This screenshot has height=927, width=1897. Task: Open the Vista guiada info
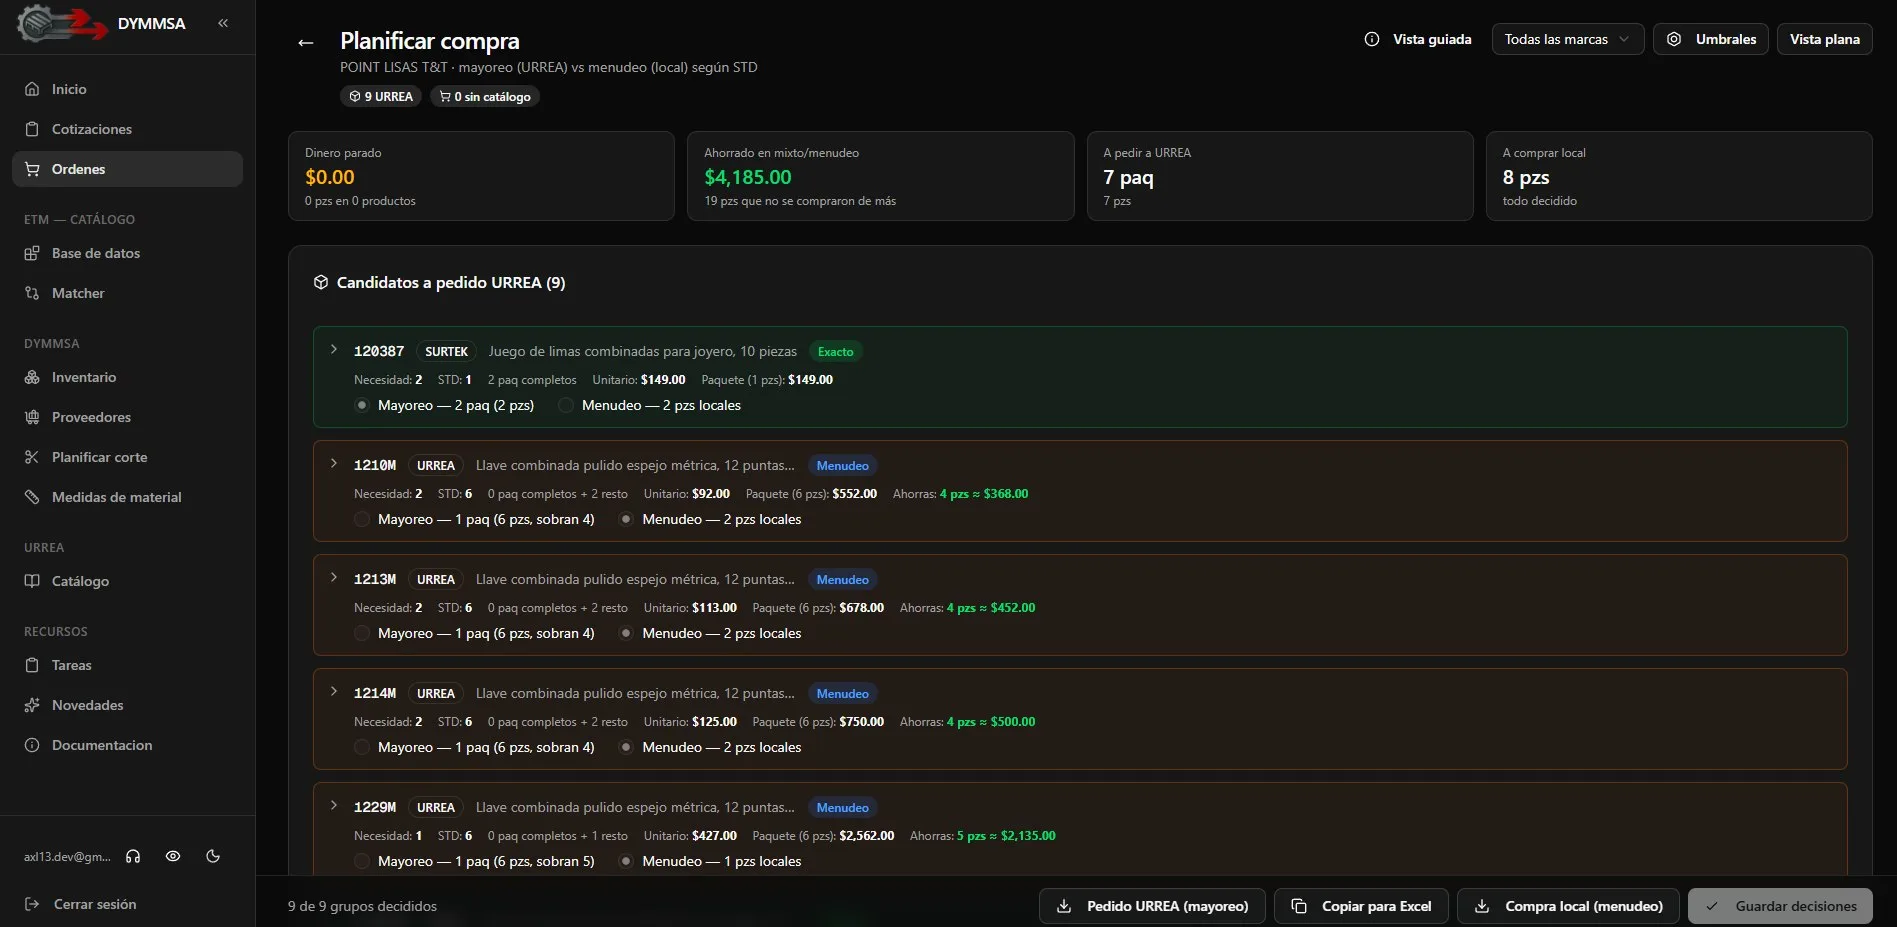coord(1418,39)
